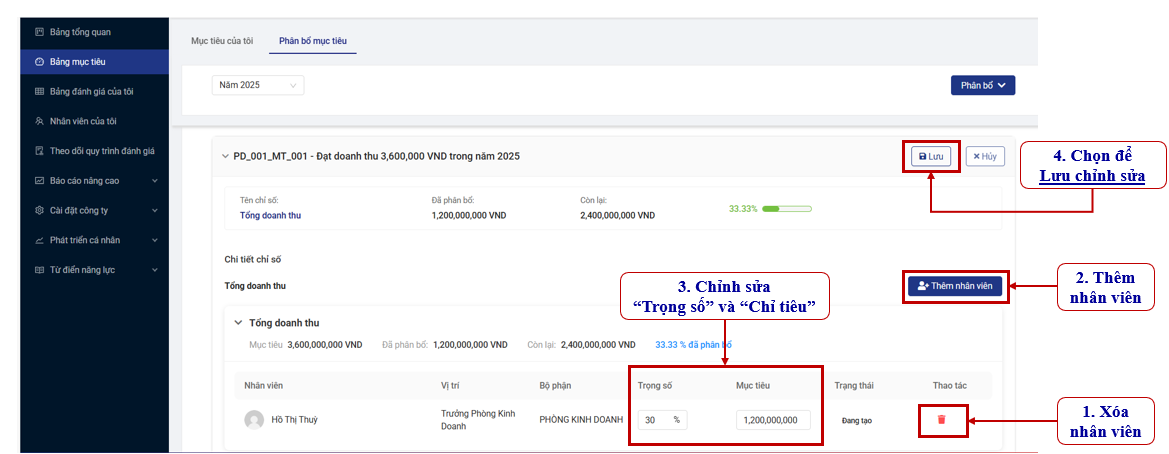Click the Lưu save button
The height and width of the screenshot is (454, 1169).
(930, 156)
